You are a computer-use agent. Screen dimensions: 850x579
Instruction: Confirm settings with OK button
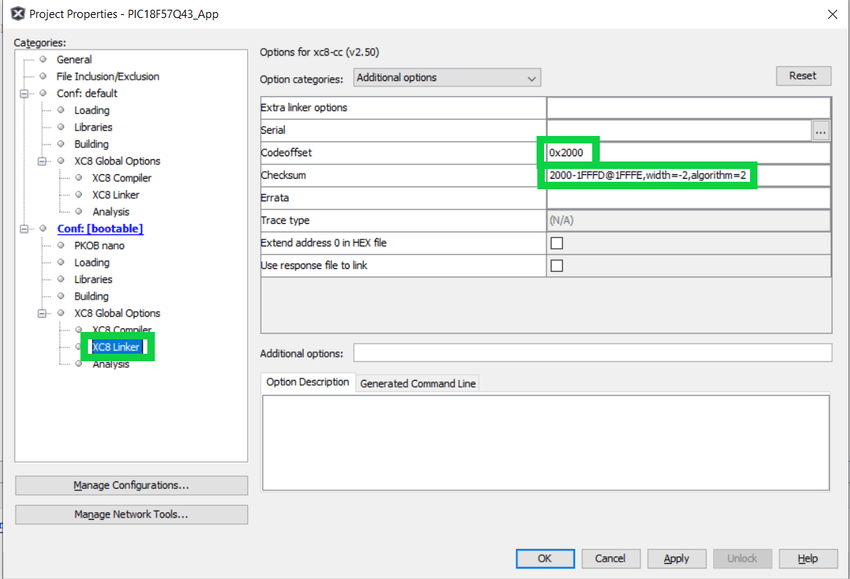click(x=544, y=559)
